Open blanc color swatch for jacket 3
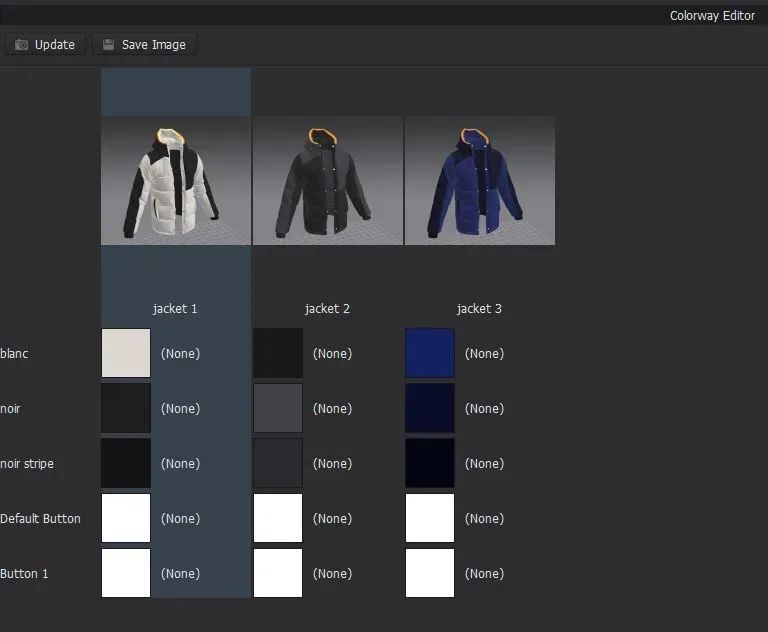Viewport: 768px width, 632px height. [430, 353]
